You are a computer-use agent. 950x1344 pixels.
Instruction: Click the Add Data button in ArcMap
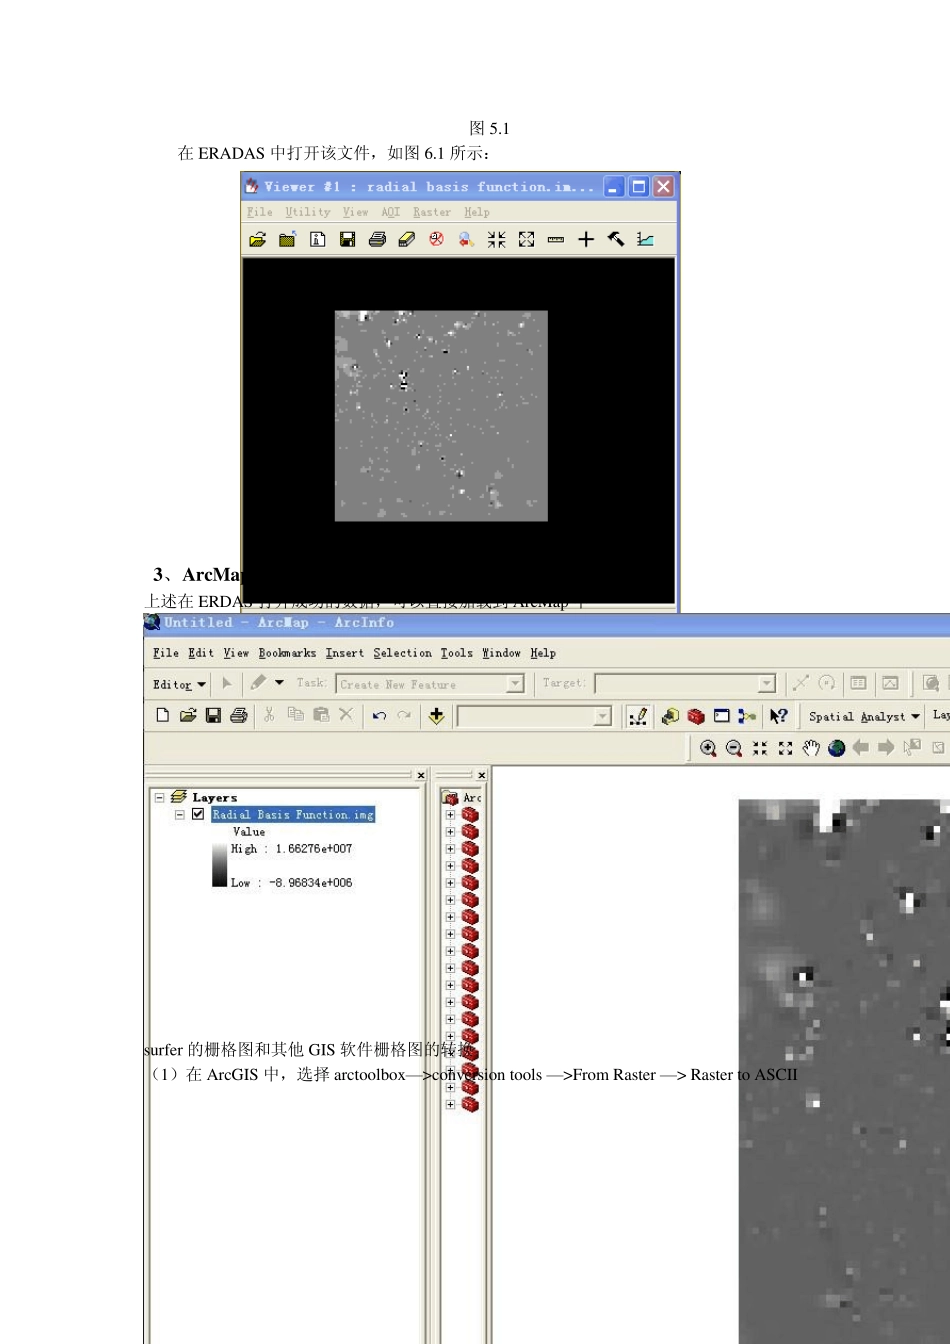pyautogui.click(x=436, y=716)
